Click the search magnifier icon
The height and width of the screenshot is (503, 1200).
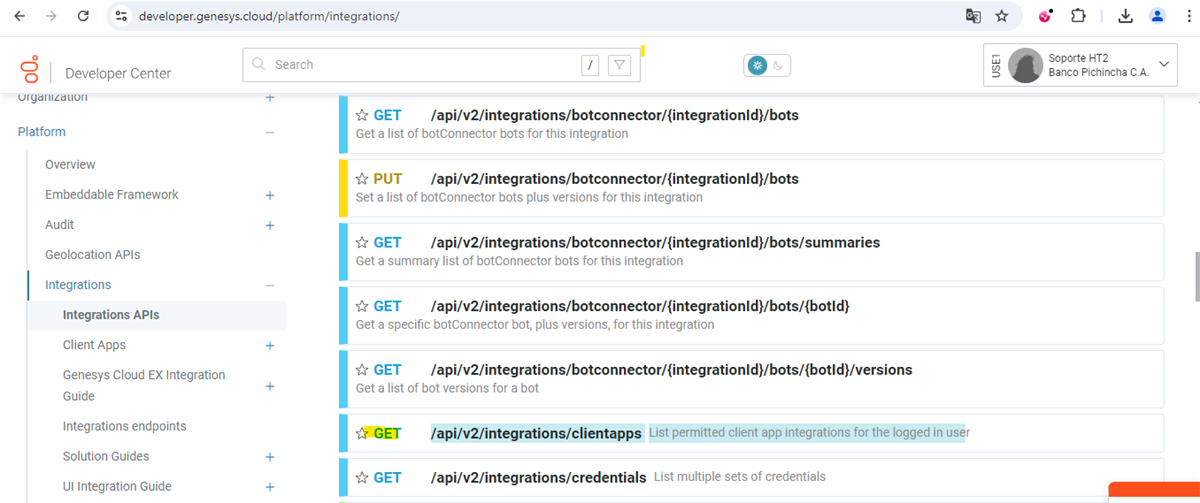260,65
